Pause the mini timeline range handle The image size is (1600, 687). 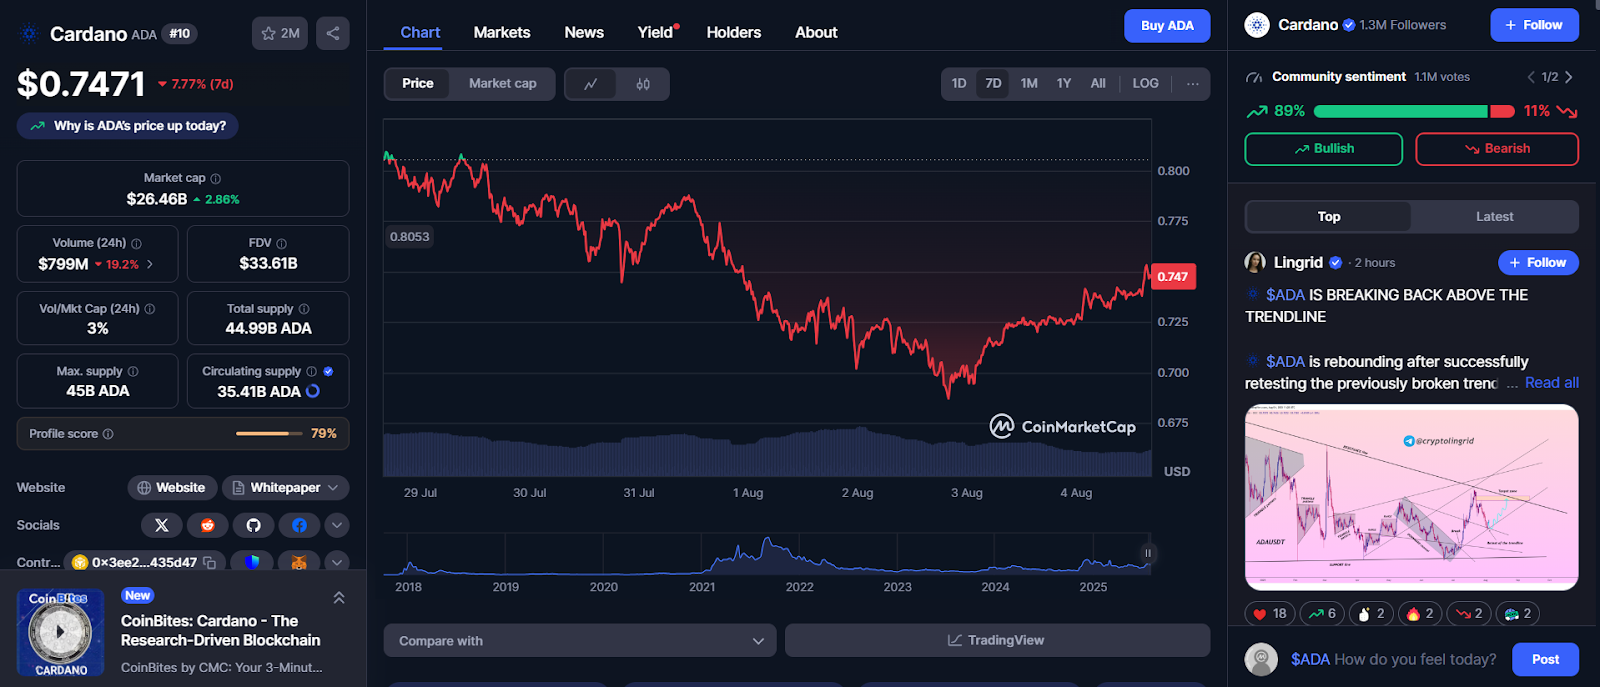[1148, 553]
